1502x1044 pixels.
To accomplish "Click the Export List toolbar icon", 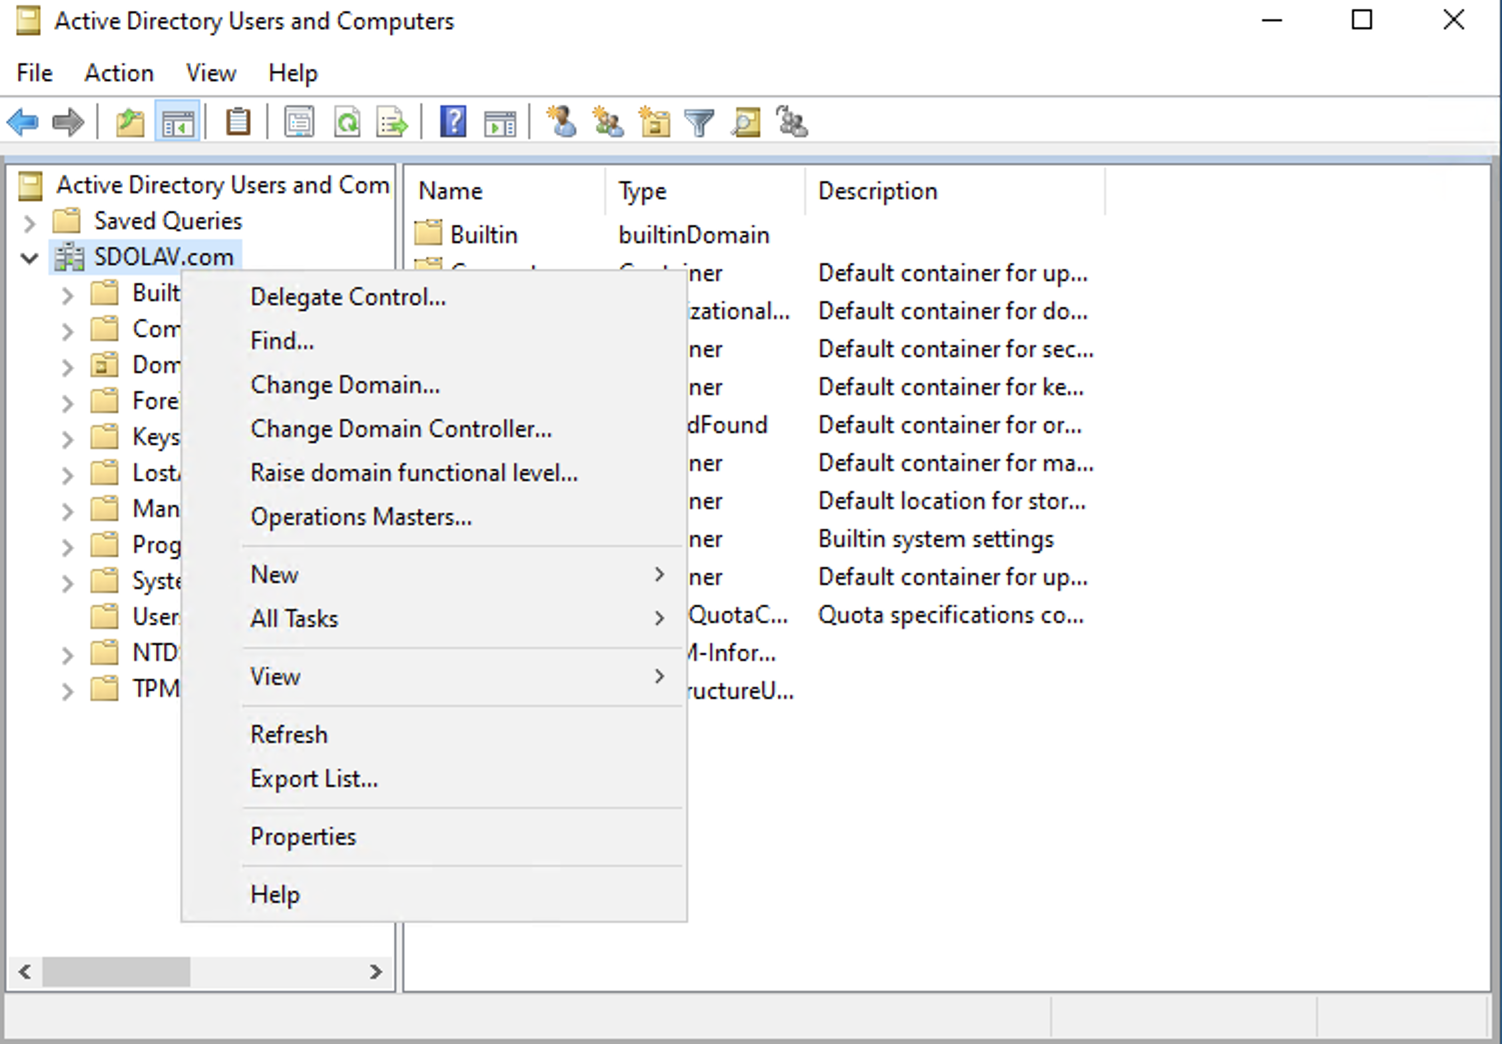I will 392,123.
